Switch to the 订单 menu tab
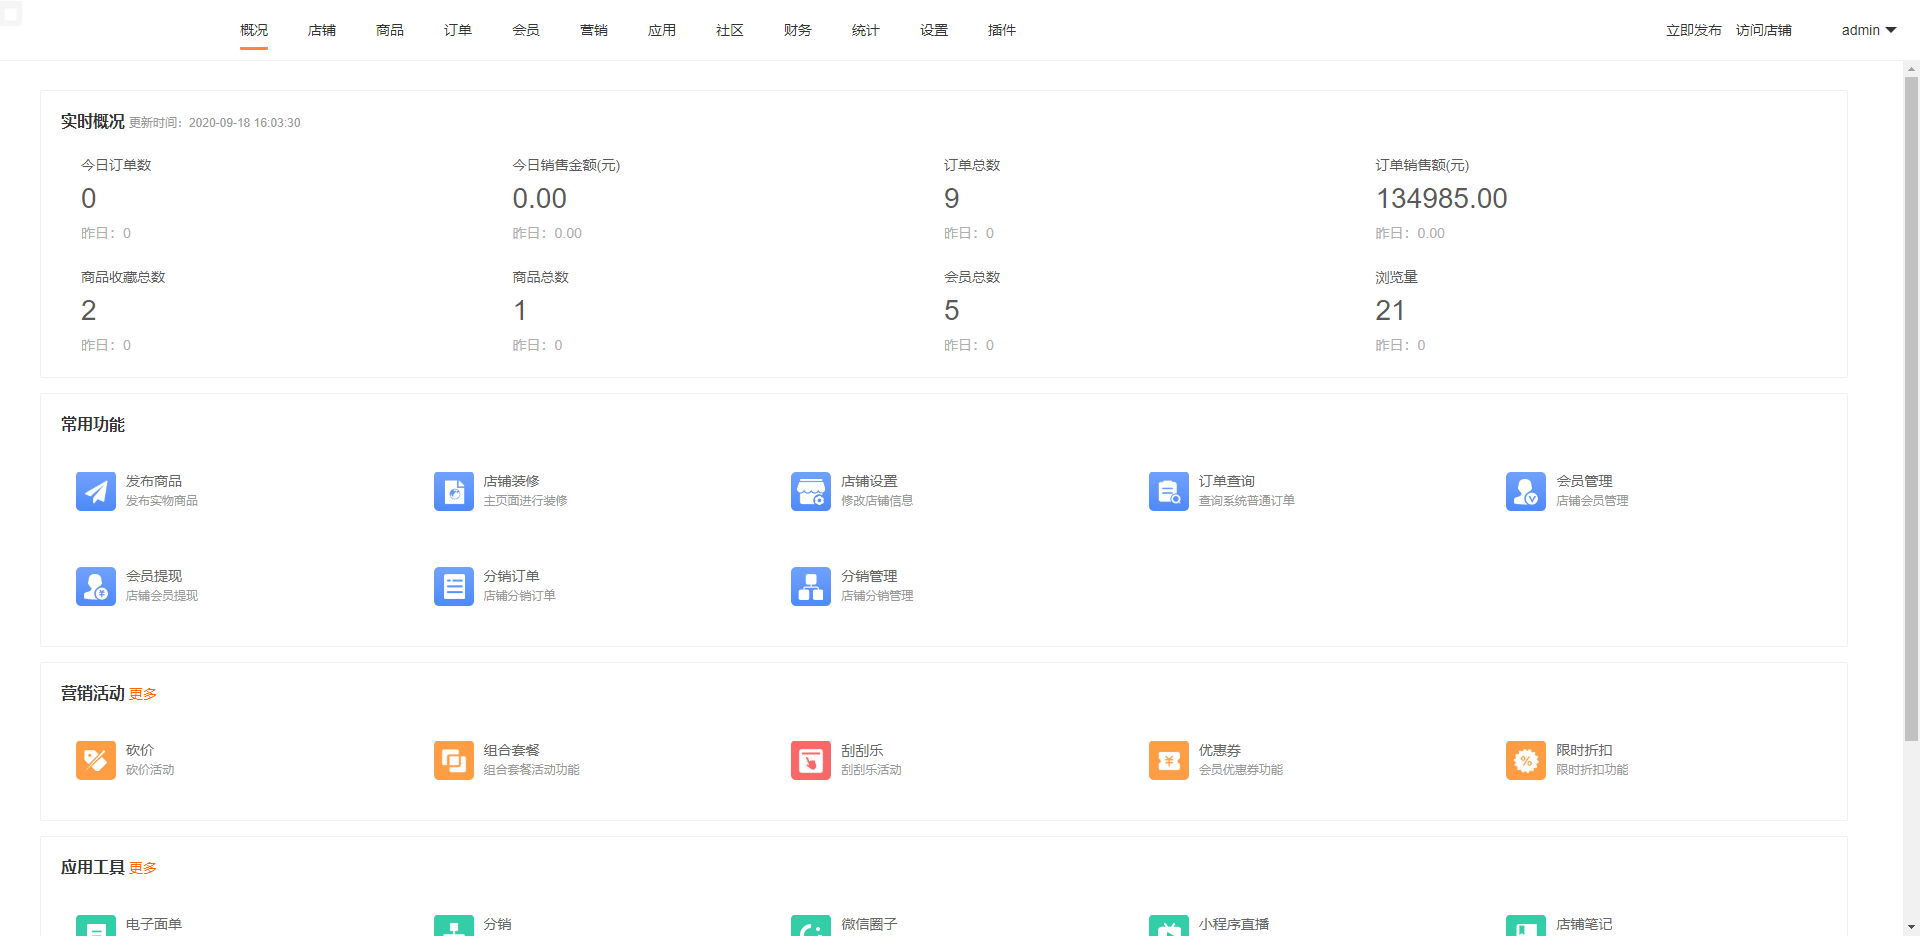Screen dimensions: 1920x936 coord(458,30)
